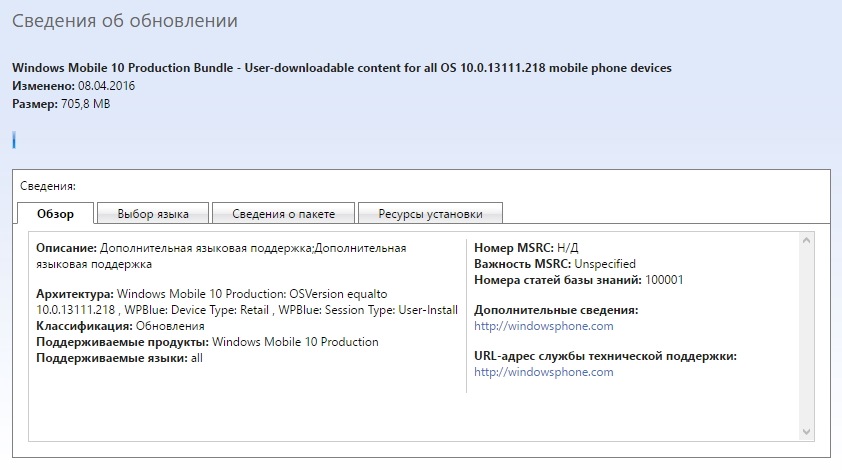Click the Архитектура OSVersion equalto text

click(247, 302)
